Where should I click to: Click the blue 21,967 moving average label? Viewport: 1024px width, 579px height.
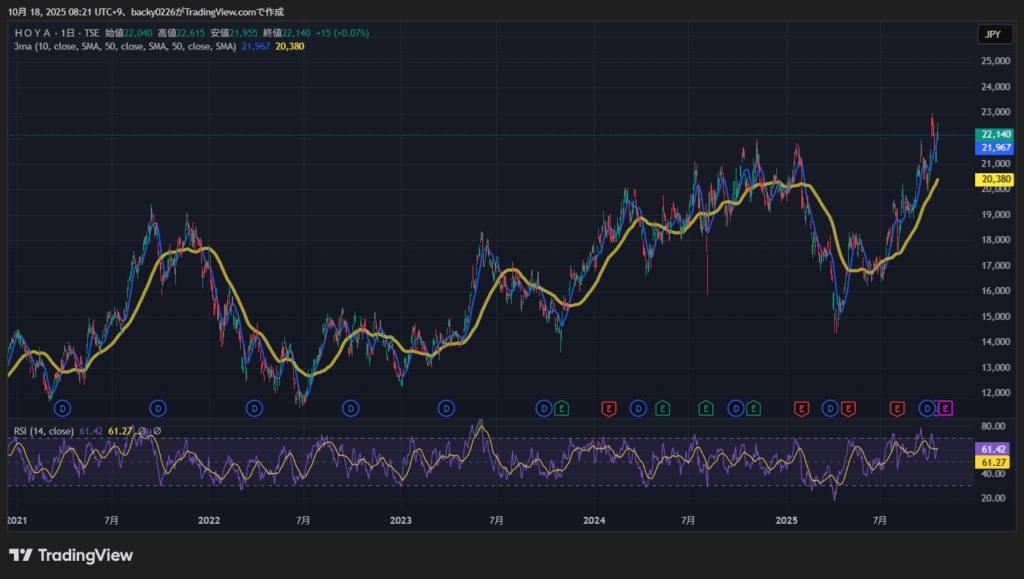tap(997, 148)
